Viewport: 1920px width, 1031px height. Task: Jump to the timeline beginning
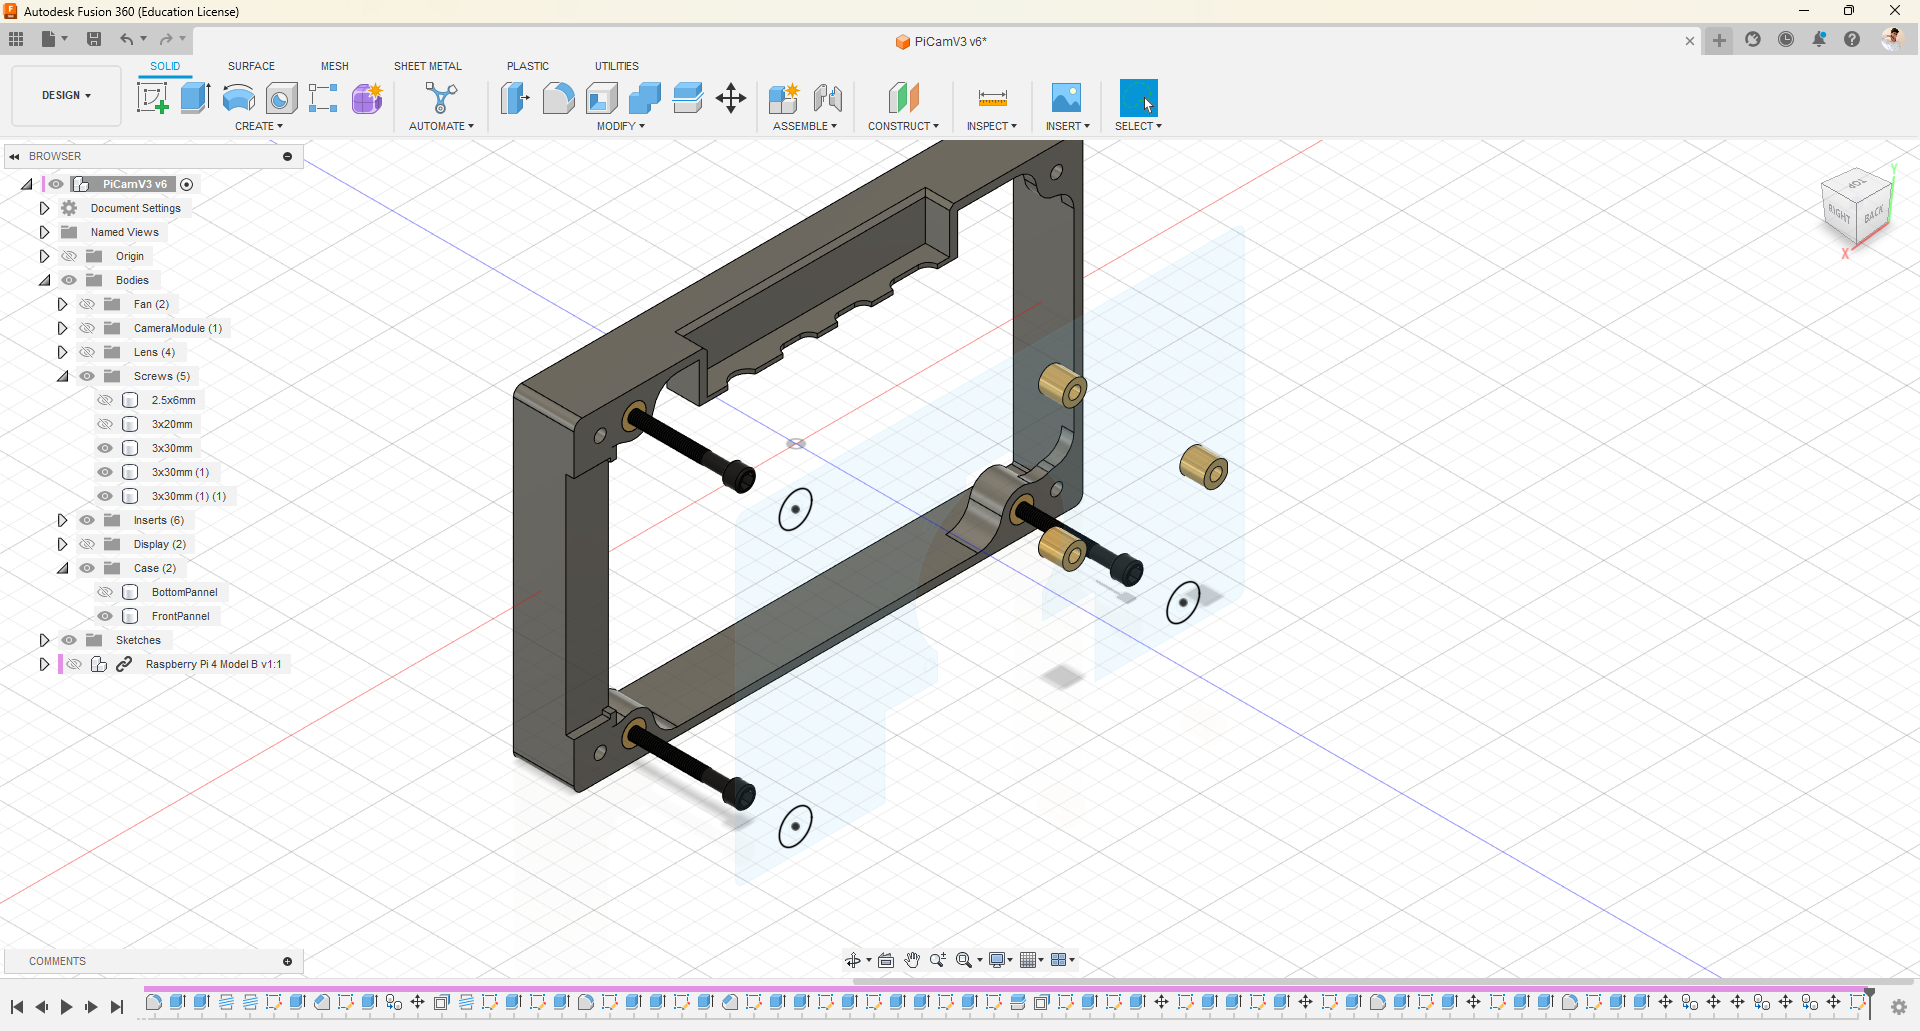(17, 1007)
